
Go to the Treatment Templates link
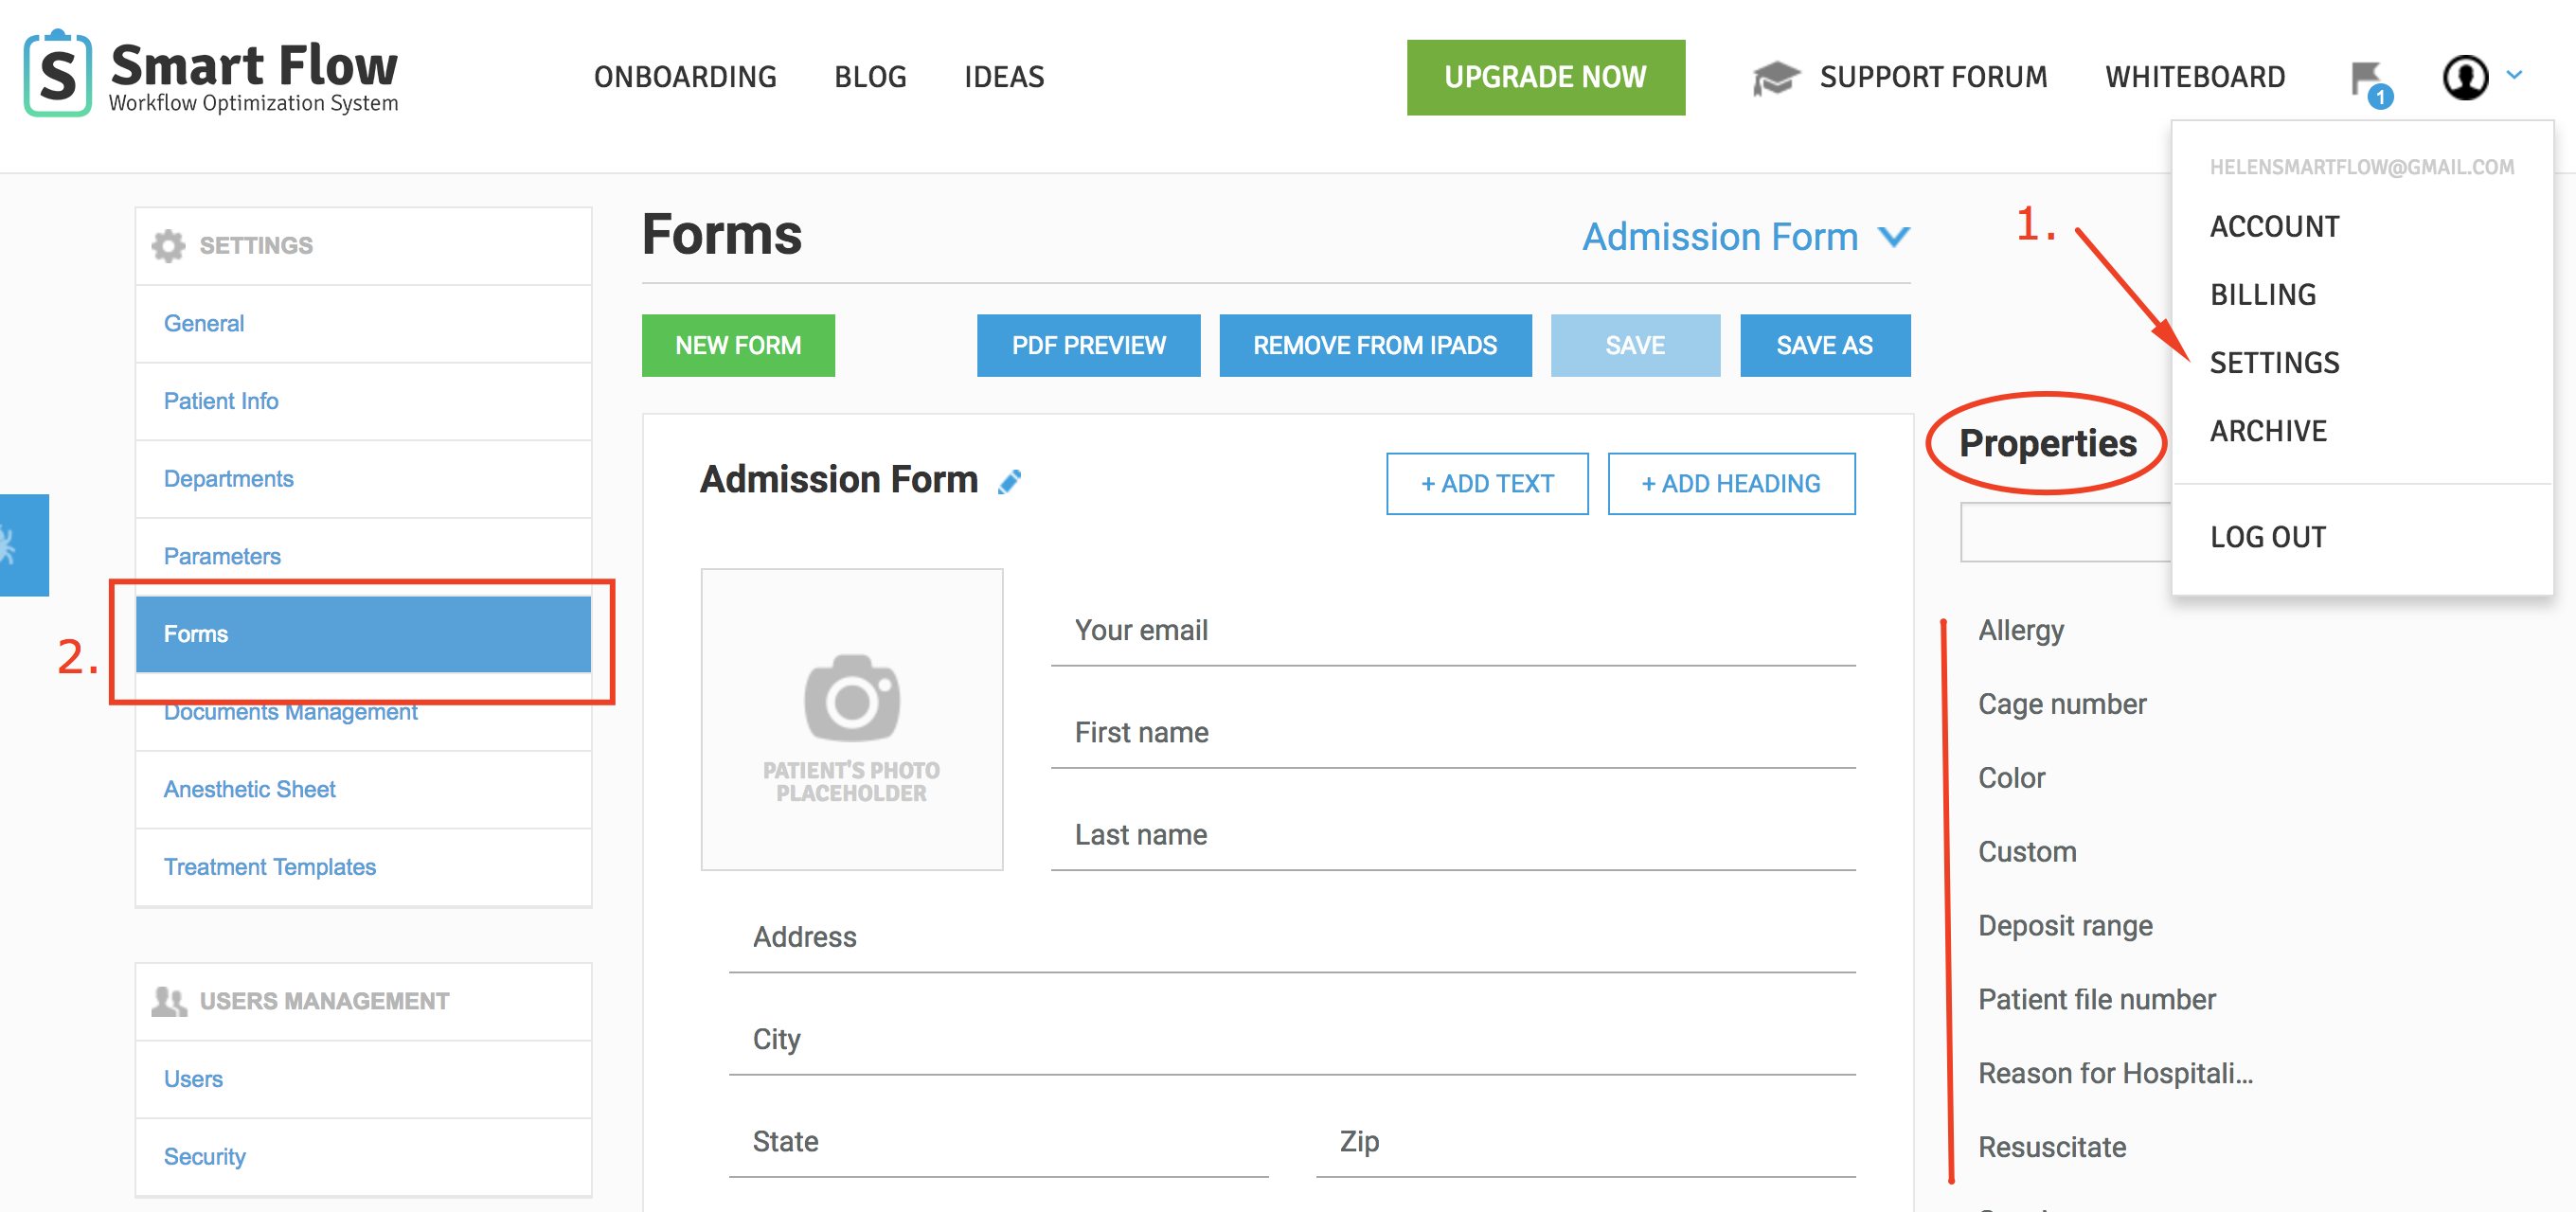[x=269, y=867]
